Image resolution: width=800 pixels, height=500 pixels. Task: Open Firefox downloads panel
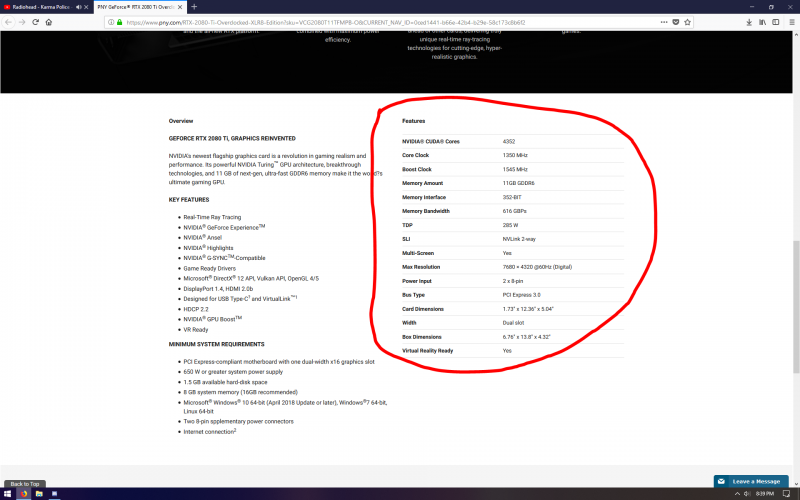tap(749, 22)
